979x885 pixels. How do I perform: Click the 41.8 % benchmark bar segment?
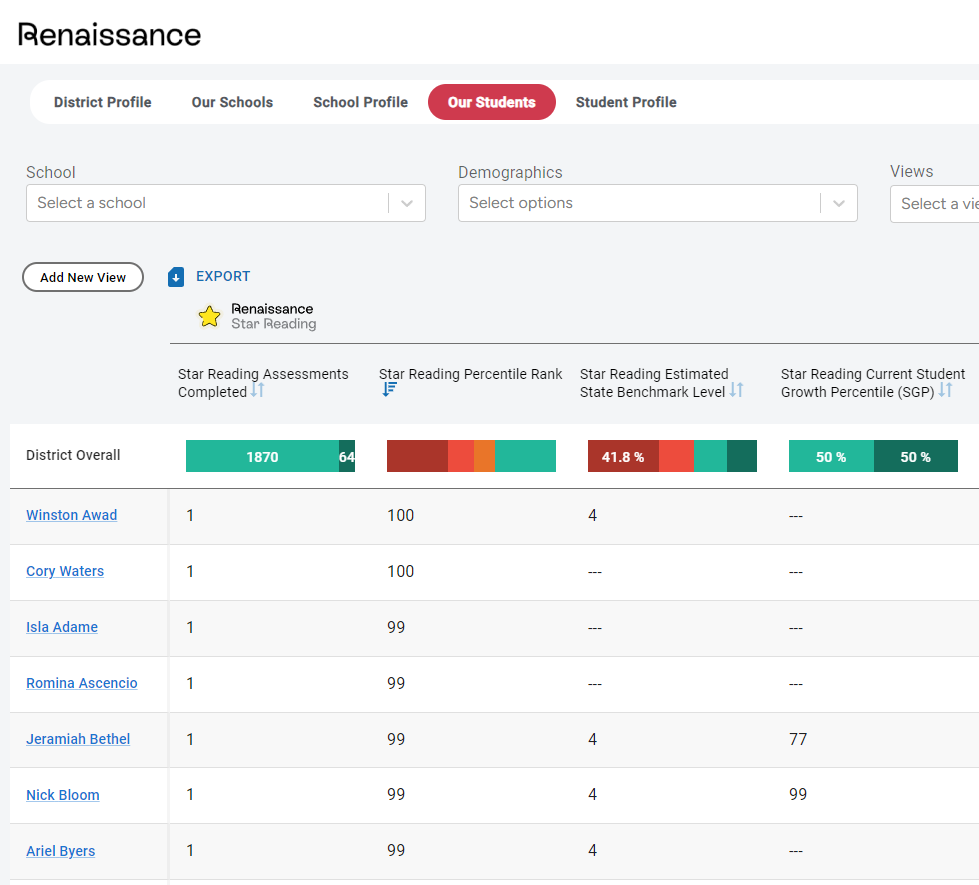click(623, 457)
